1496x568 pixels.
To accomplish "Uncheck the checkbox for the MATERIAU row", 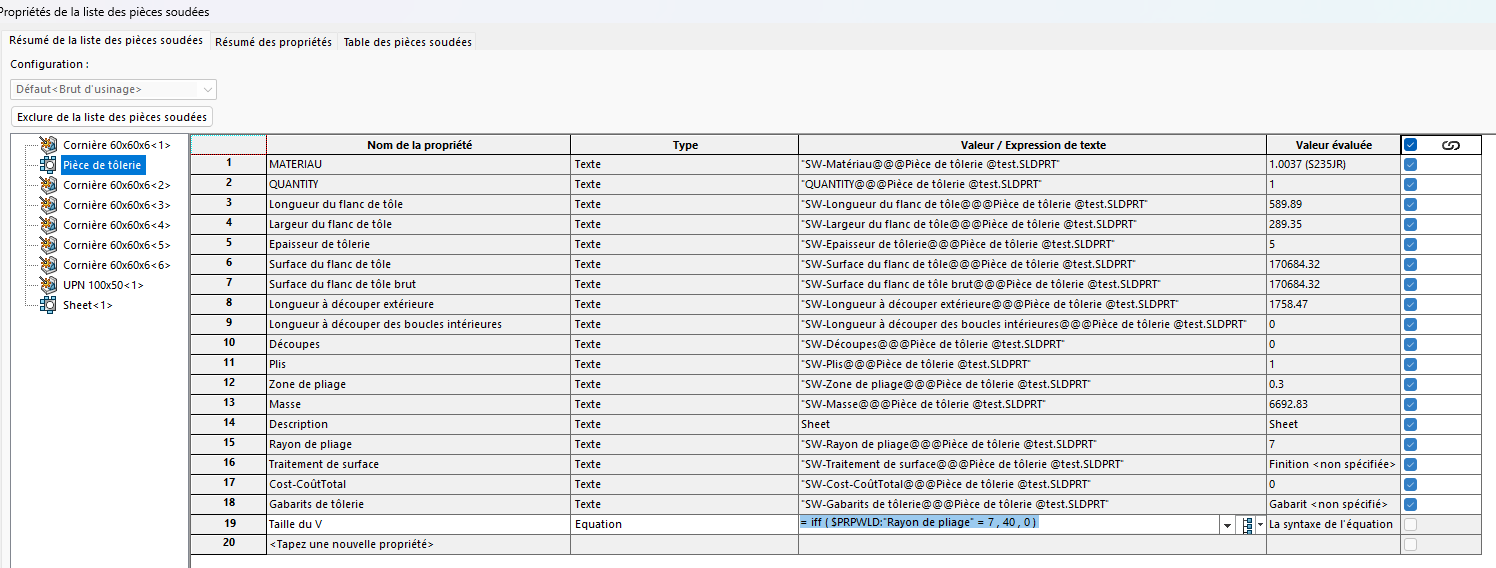I will pos(1410,164).
